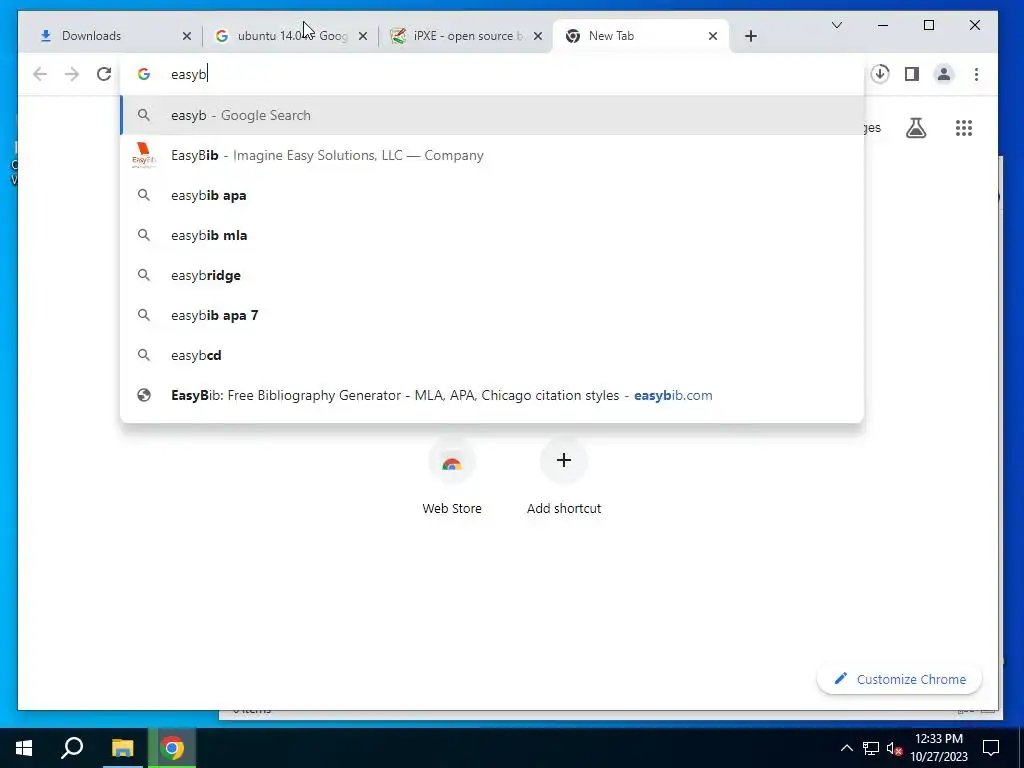Click the address bar containing easyb

coord(492,74)
